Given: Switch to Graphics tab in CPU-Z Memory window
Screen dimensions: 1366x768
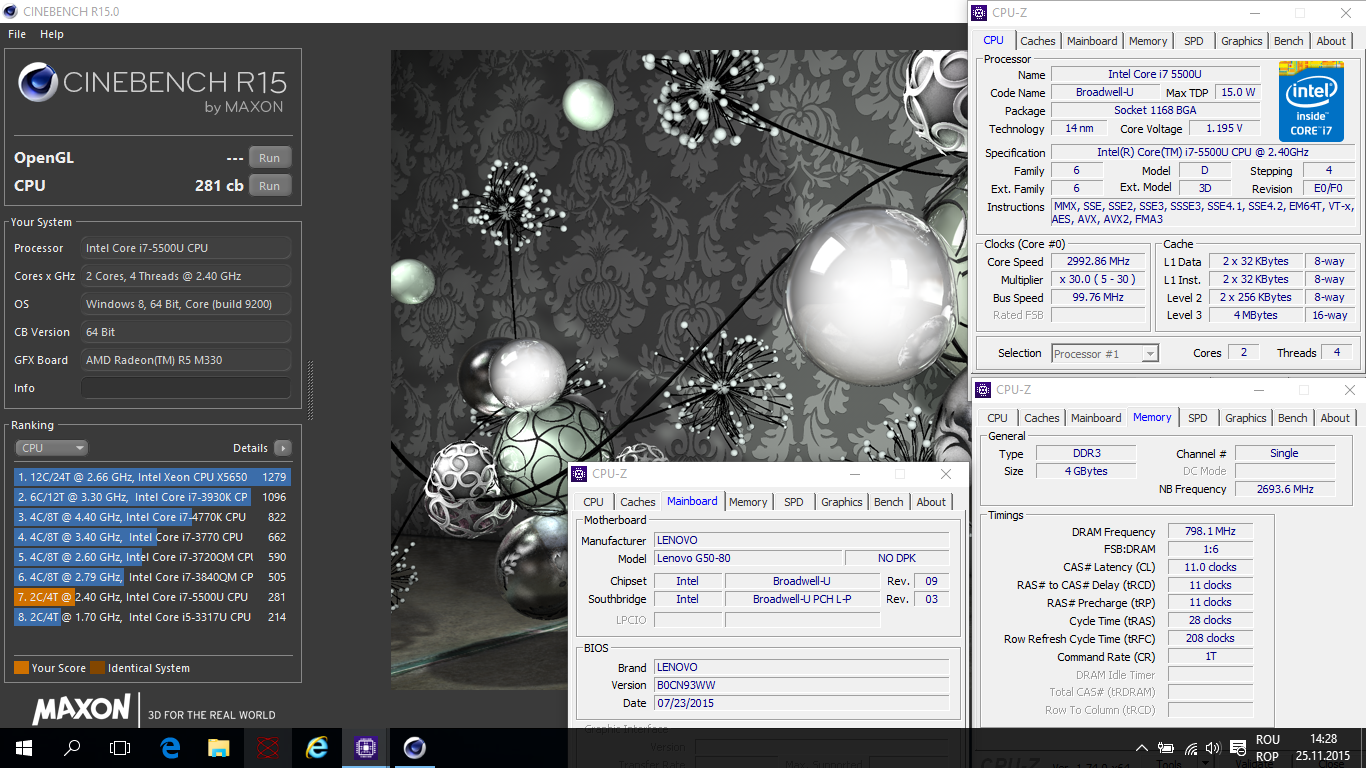Looking at the screenshot, I should point(1245,418).
